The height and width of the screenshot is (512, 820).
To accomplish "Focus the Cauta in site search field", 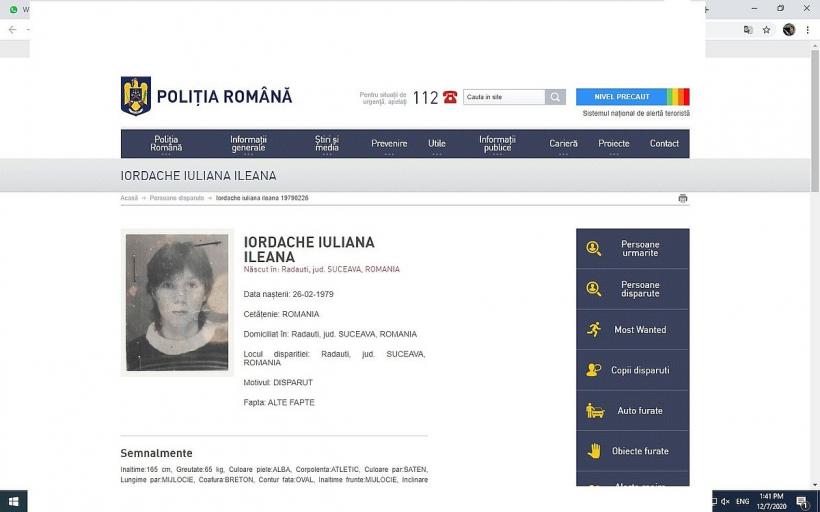I will tap(504, 97).
